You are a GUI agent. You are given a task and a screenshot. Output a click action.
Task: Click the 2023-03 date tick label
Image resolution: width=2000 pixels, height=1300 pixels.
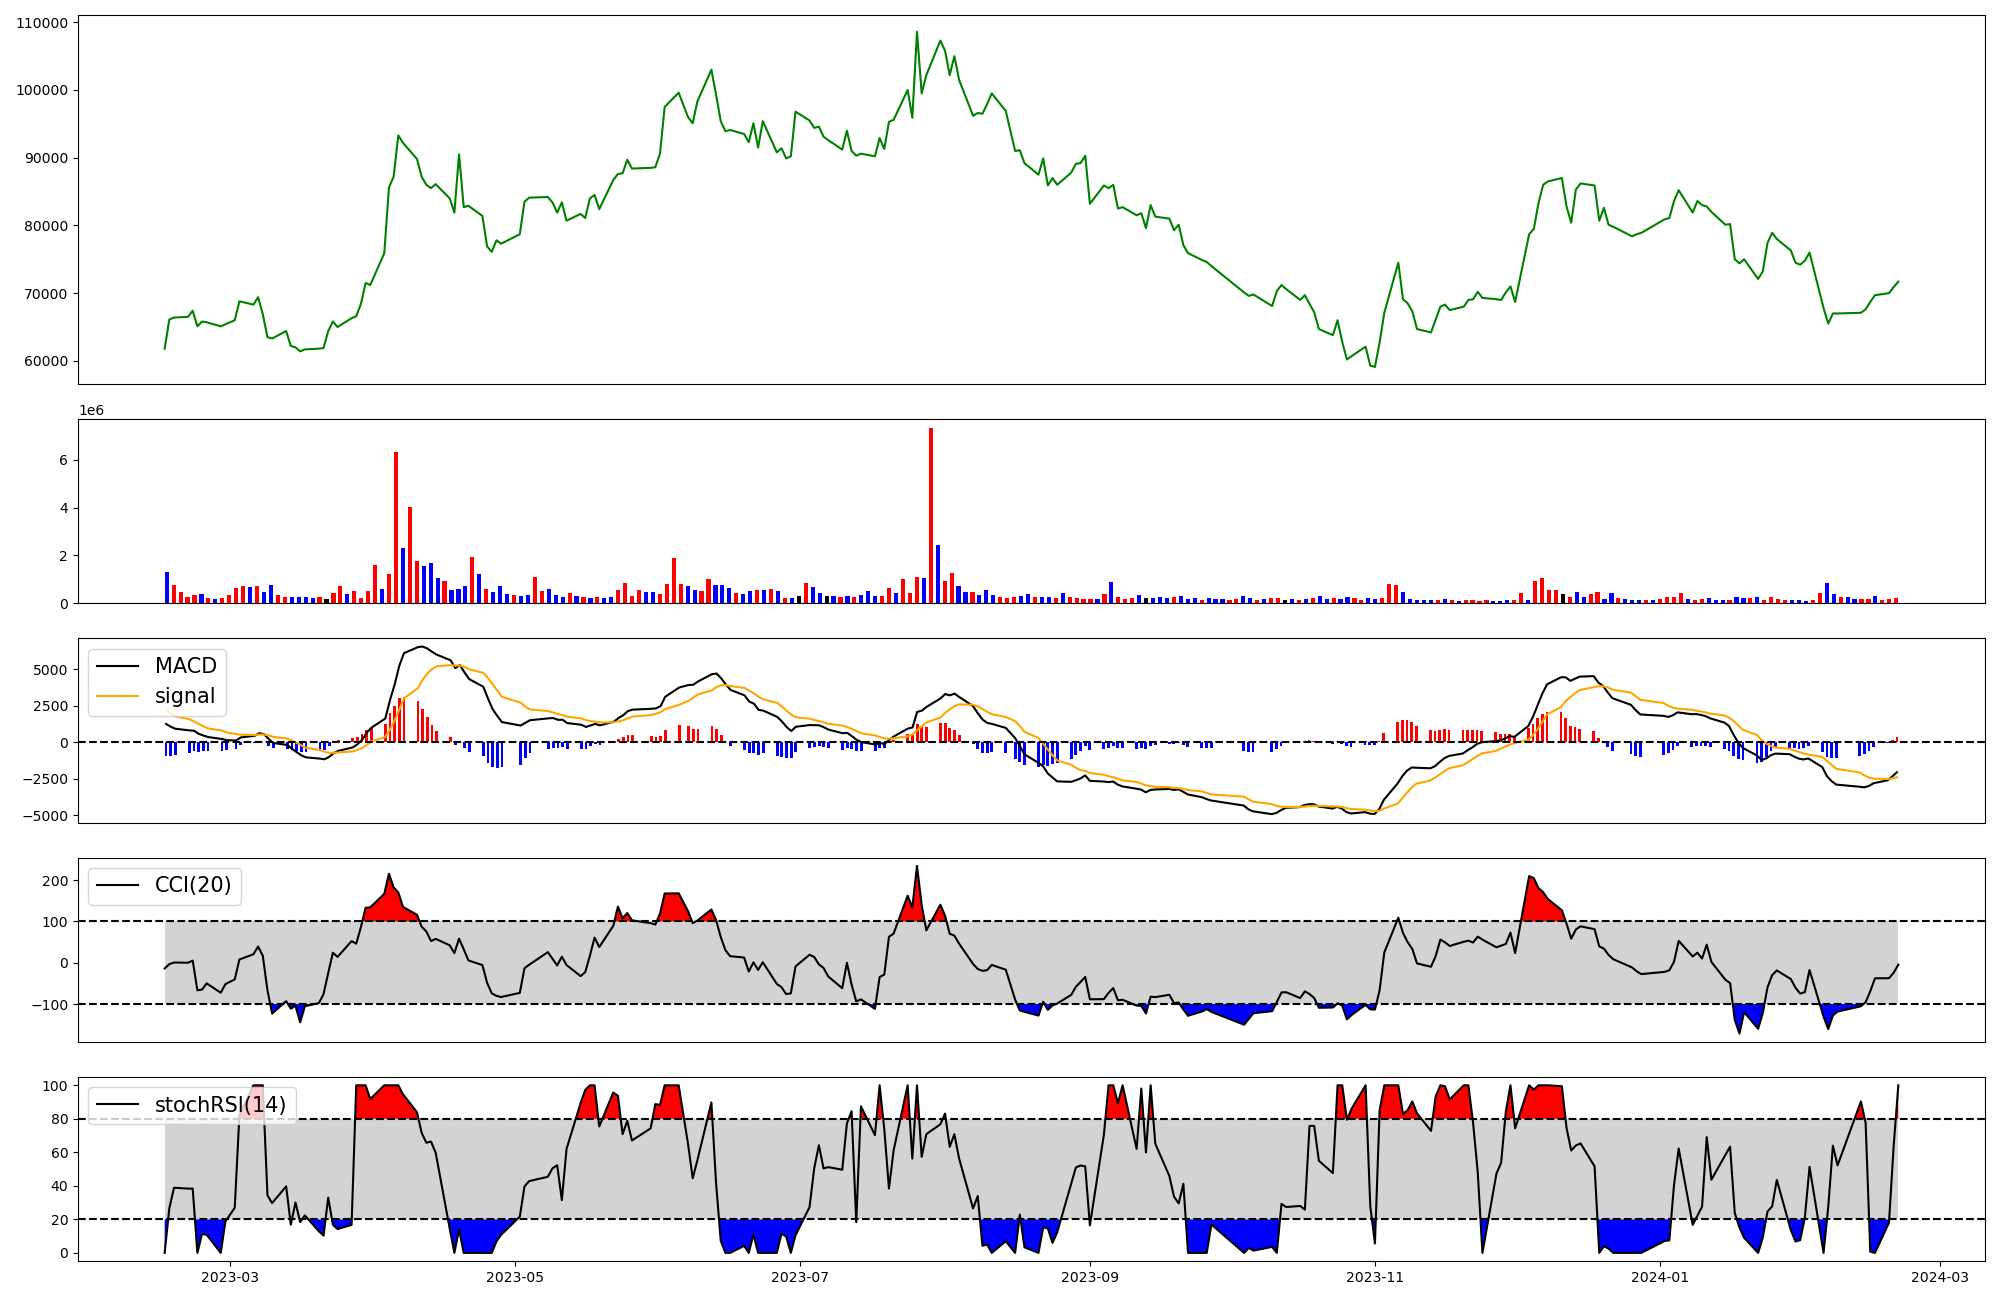click(230, 1277)
